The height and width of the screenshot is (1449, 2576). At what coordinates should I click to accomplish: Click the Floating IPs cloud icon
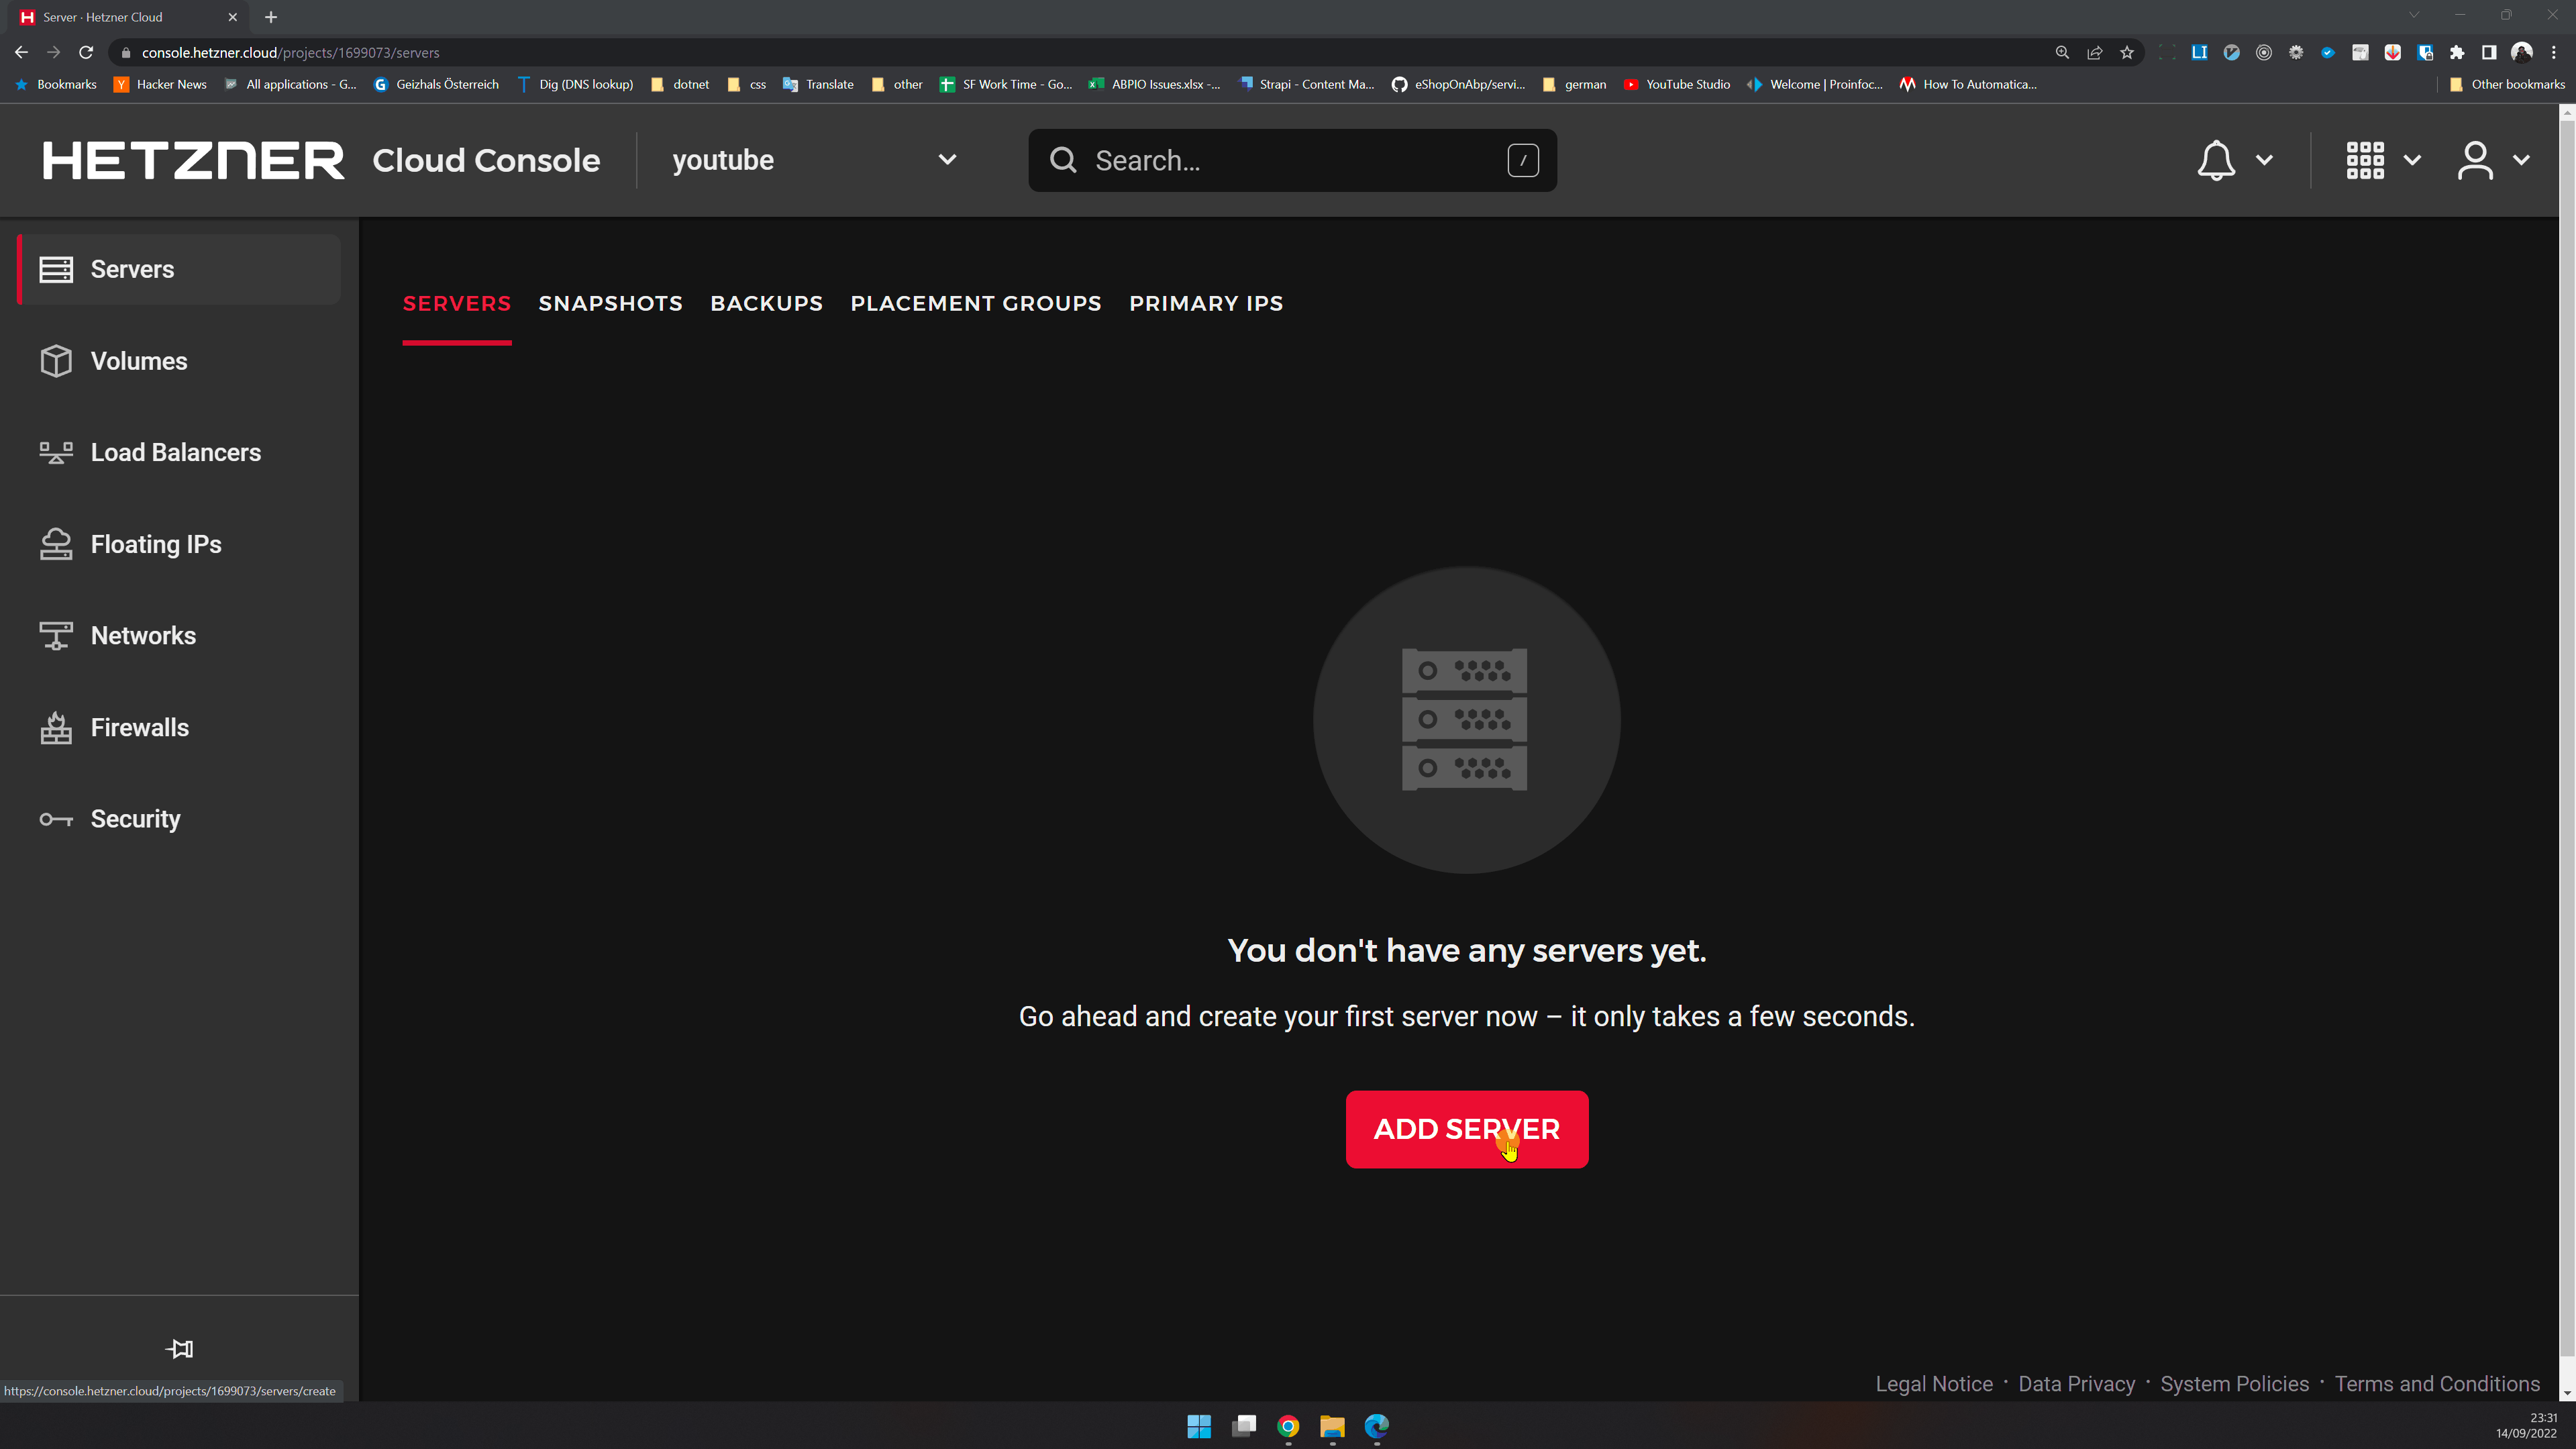[56, 544]
